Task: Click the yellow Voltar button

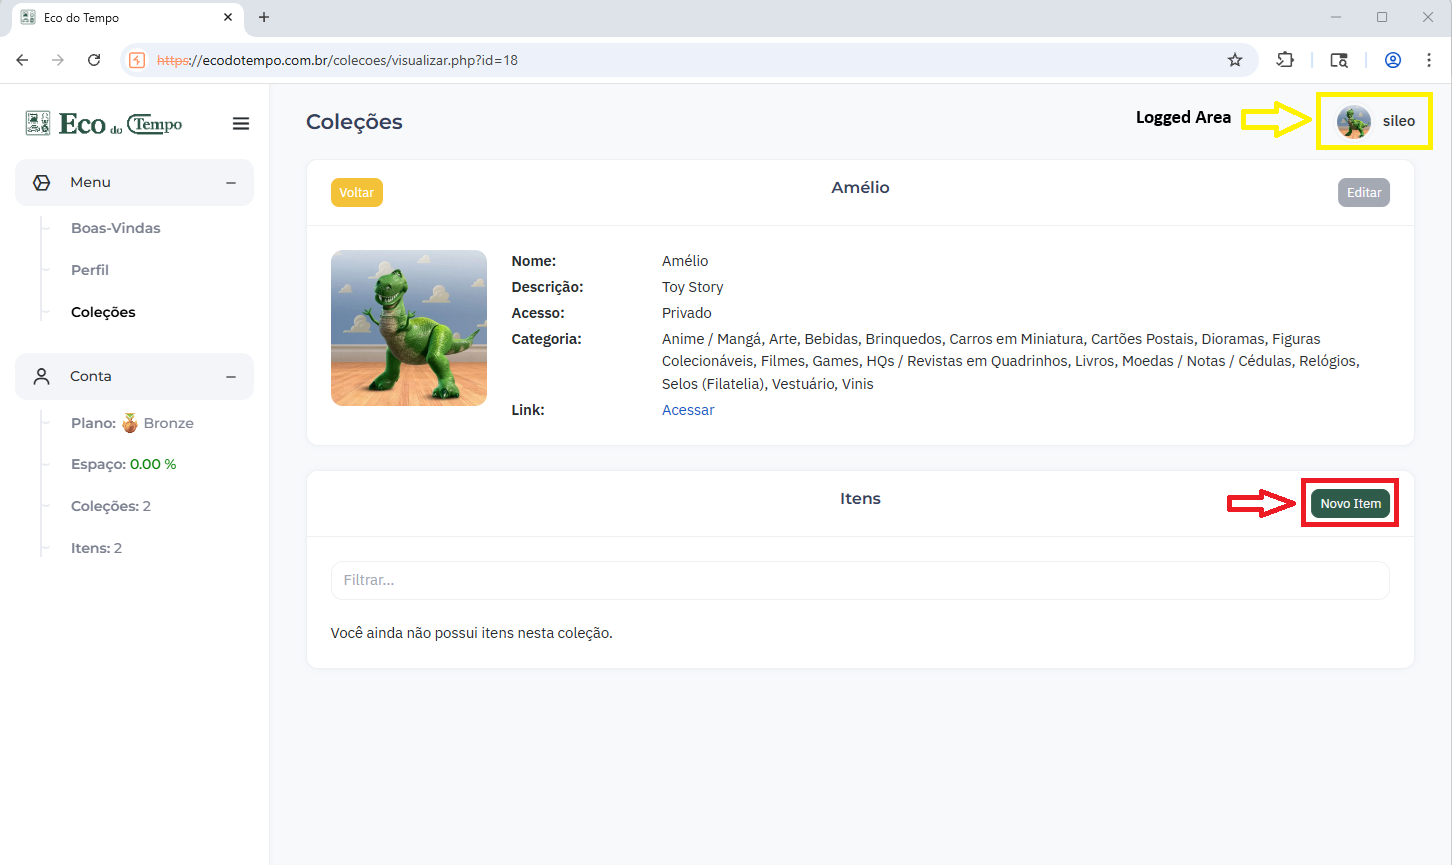Action: (357, 193)
